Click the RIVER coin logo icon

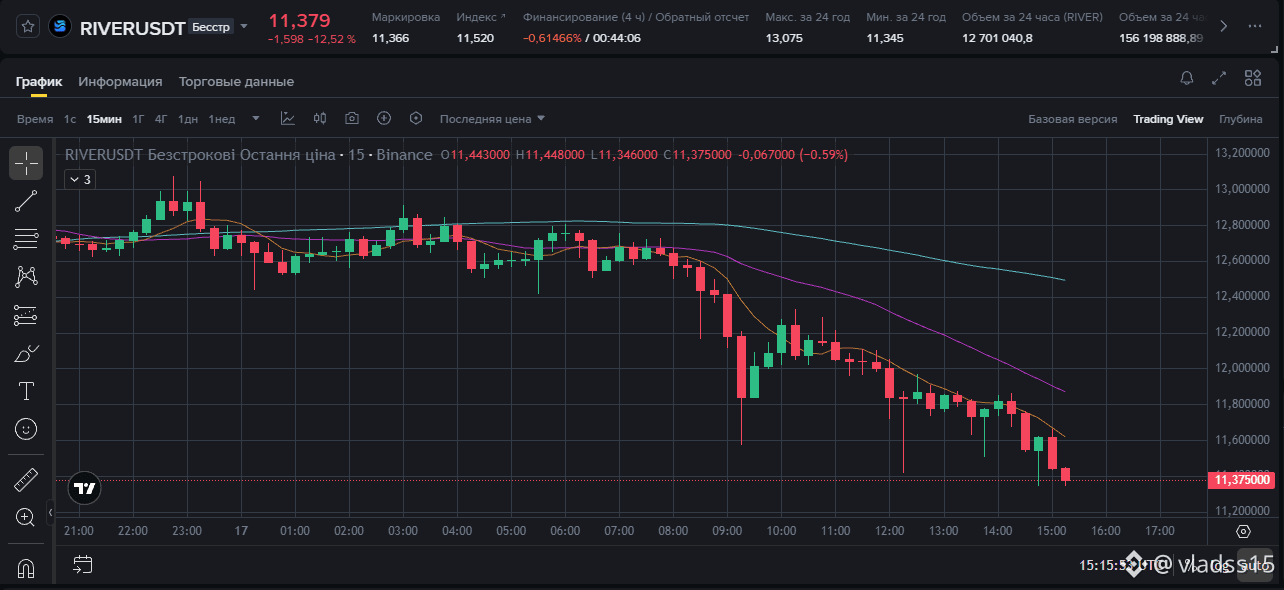pyautogui.click(x=61, y=27)
